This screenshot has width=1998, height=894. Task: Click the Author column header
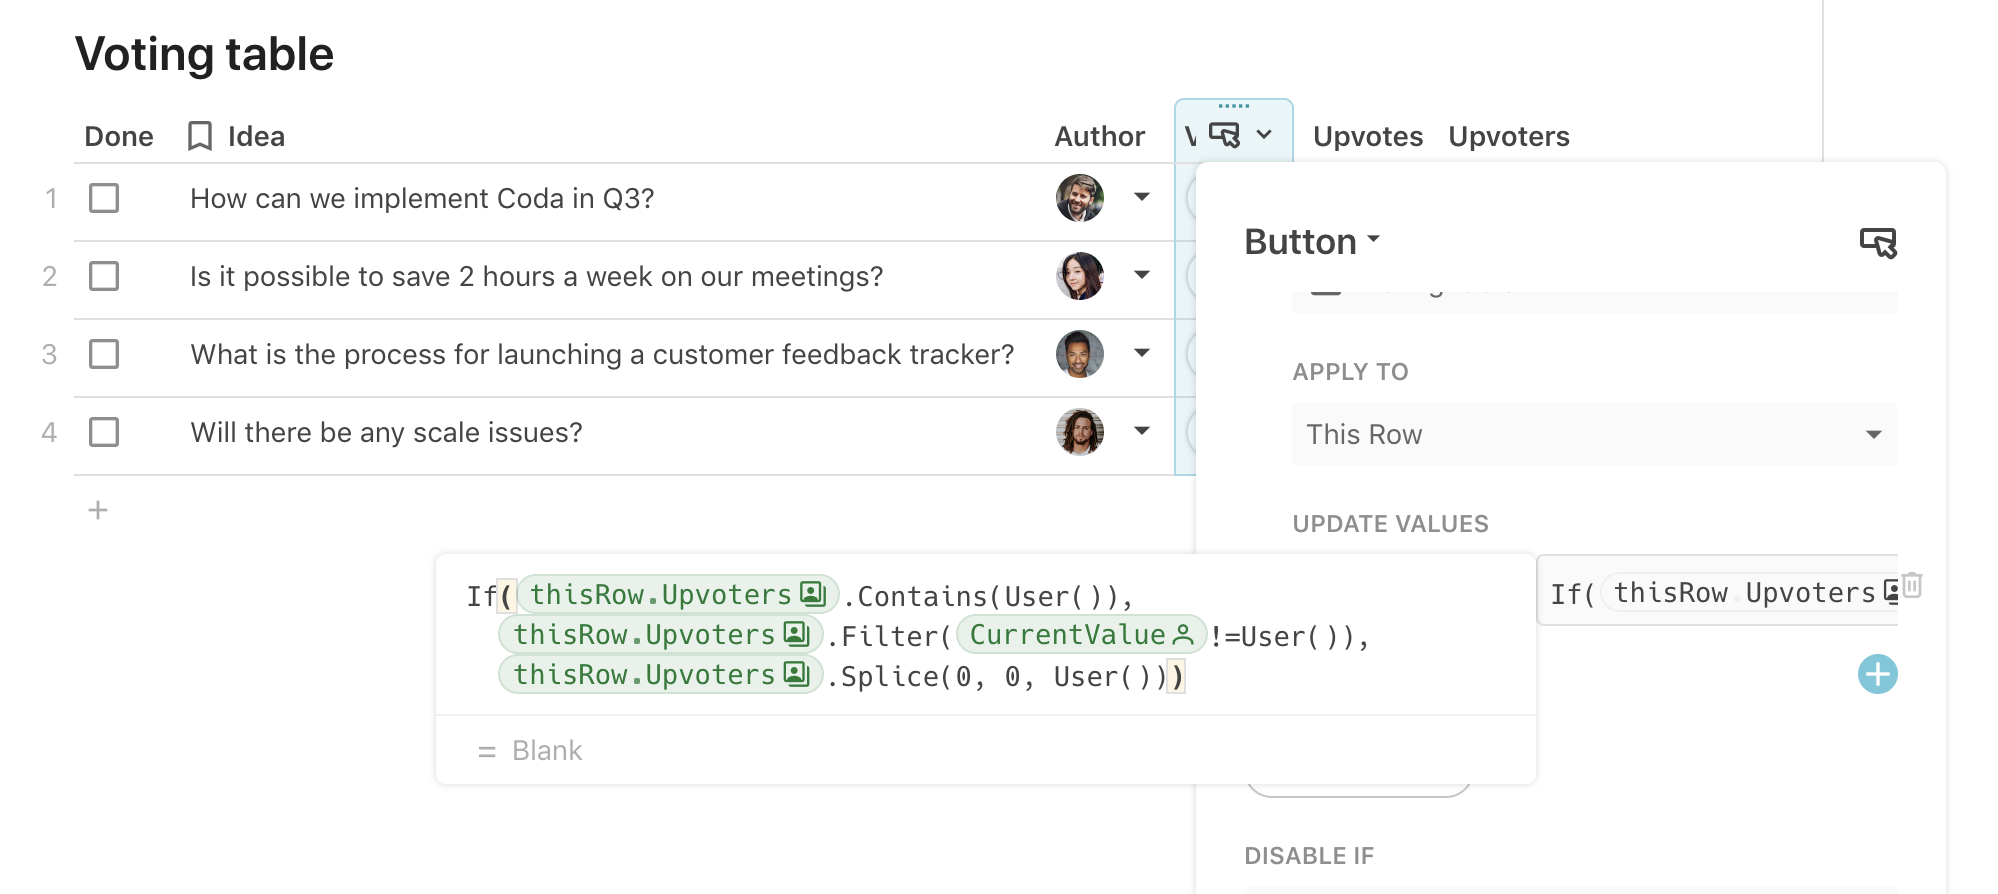(x=1099, y=136)
